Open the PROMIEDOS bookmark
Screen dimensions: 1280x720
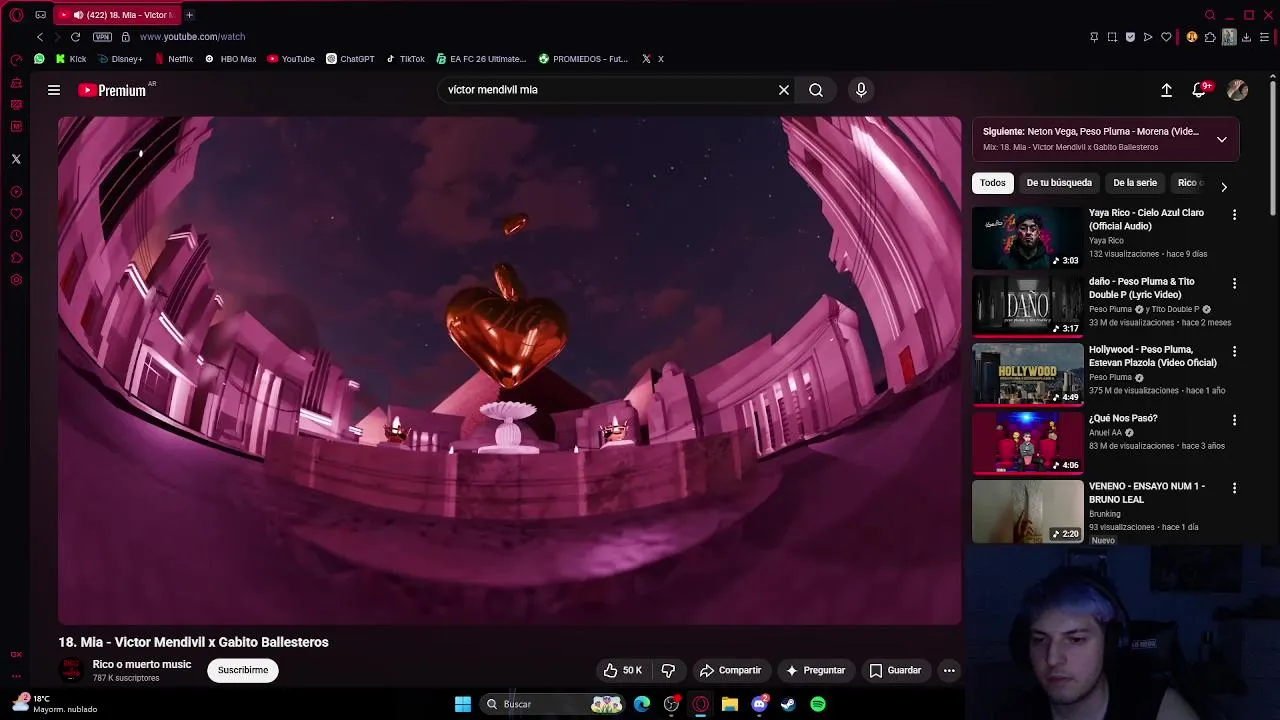(x=583, y=59)
